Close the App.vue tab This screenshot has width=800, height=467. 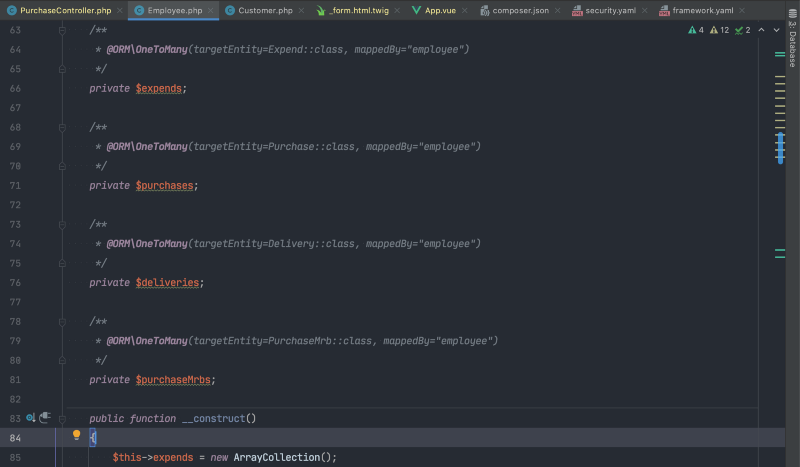(464, 10)
